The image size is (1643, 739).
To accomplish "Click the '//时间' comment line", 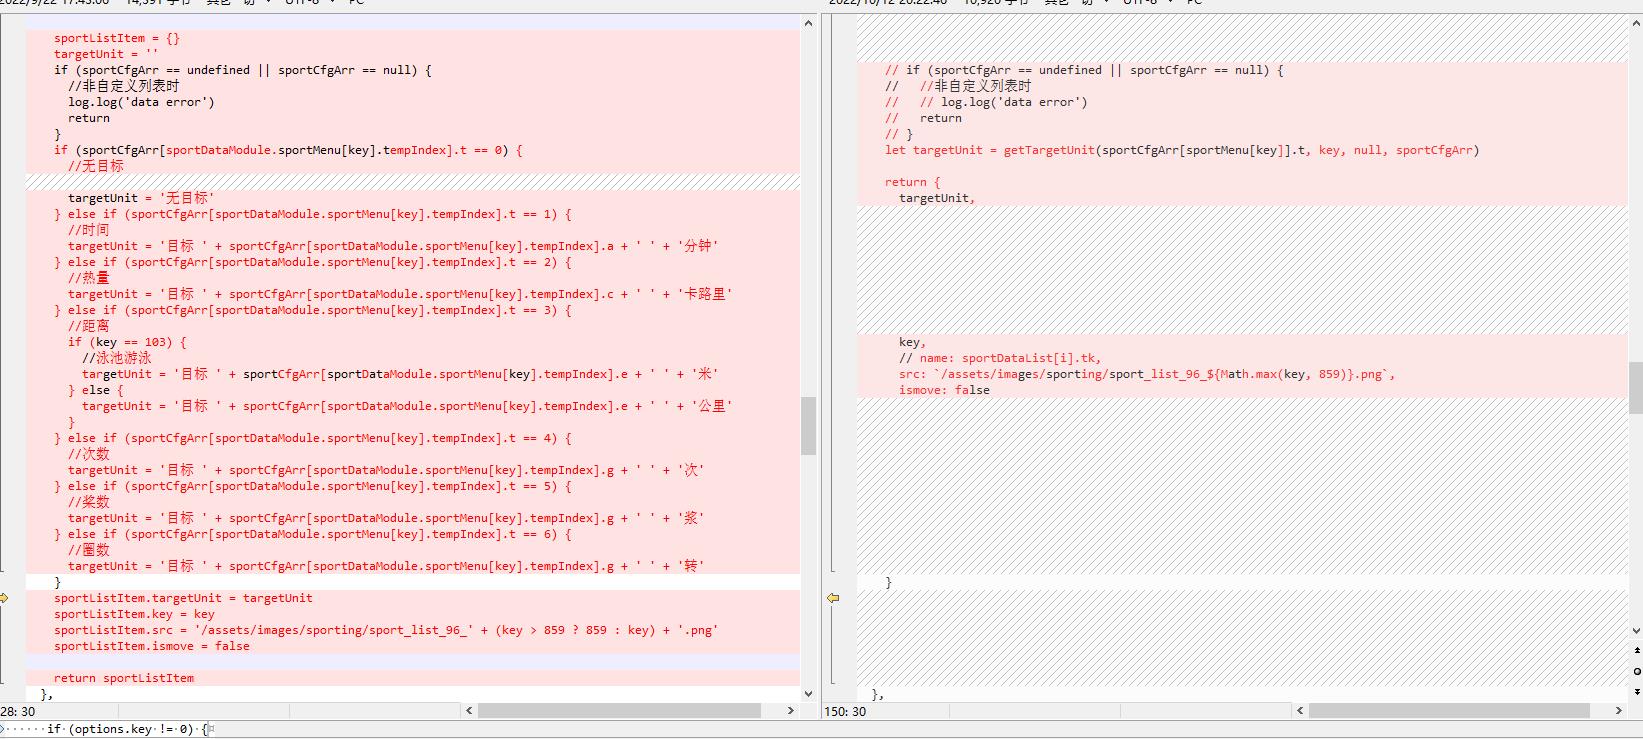I will 89,230.
